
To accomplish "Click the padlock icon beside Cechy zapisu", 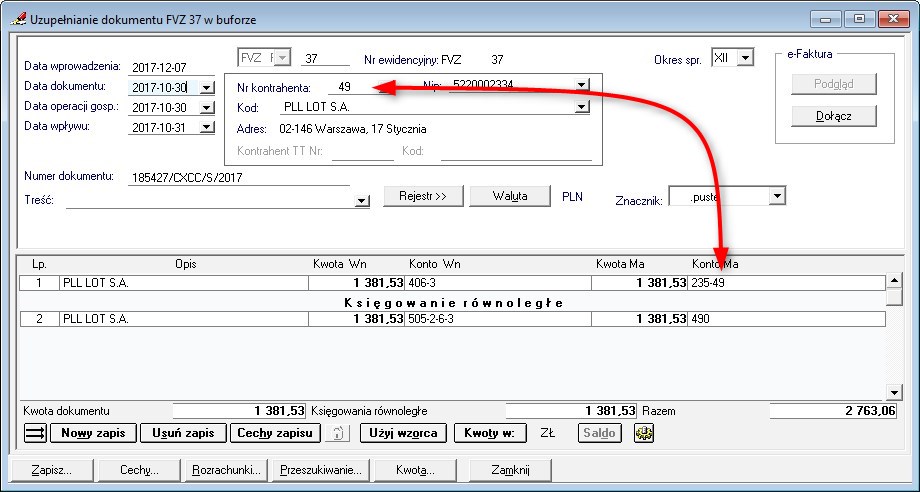I will [339, 433].
